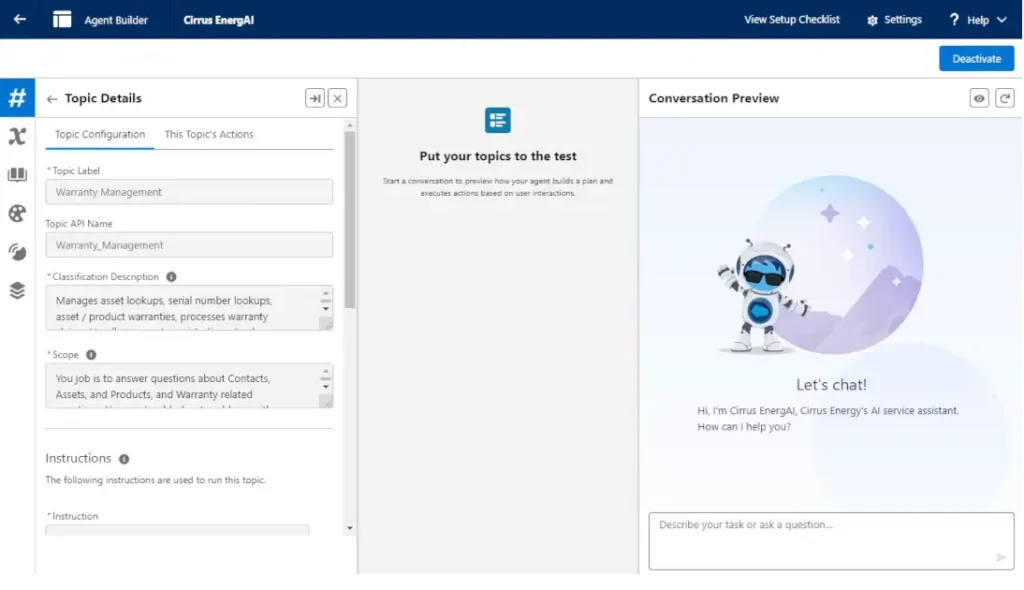Viewport: 1024px width, 590px height.
Task: Click the 'Let's chat!' heading
Action: [x=831, y=385]
